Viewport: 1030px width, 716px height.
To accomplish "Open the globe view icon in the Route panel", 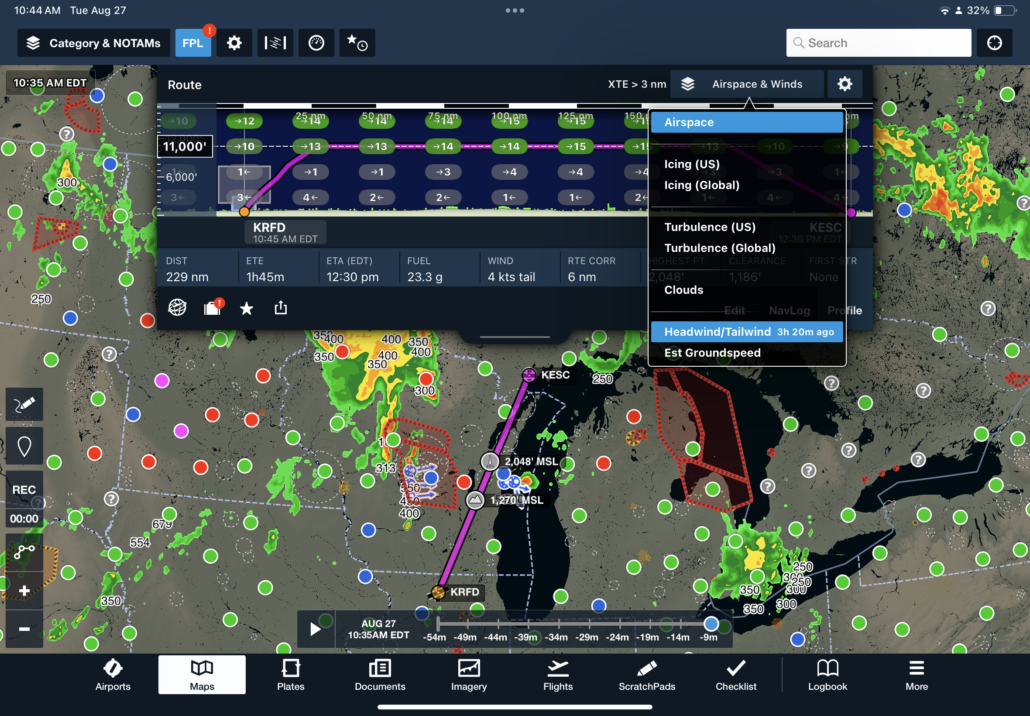I will 177,308.
